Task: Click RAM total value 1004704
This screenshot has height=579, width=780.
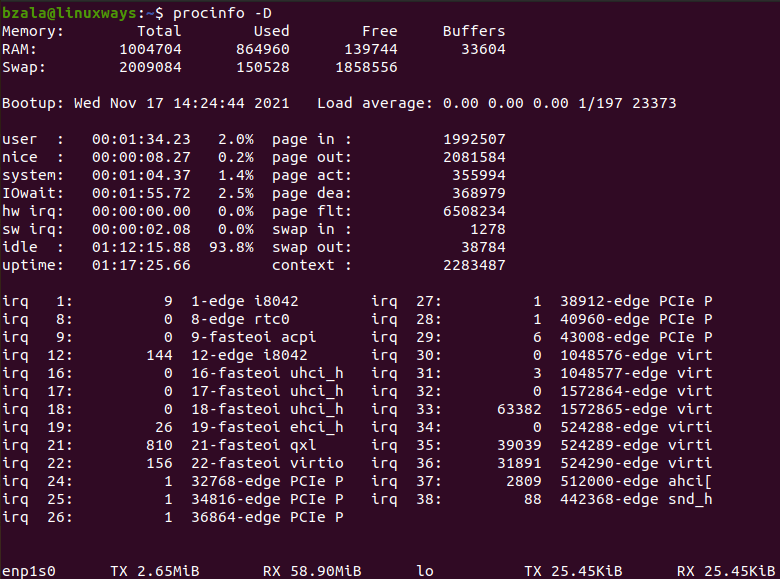Action: coord(150,49)
